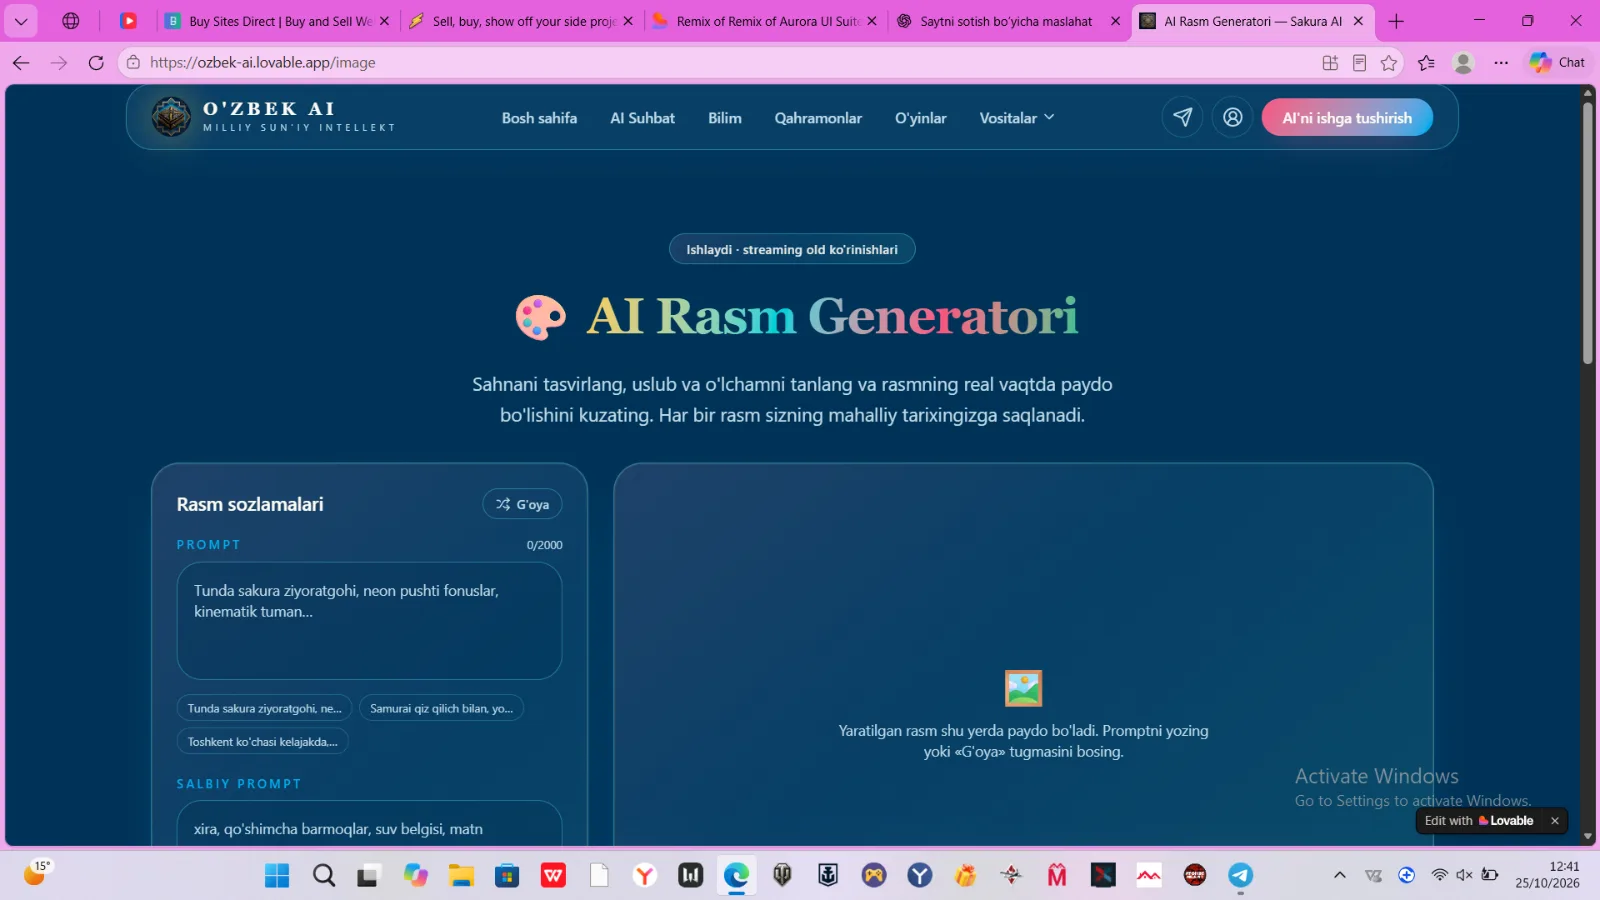Image resolution: width=1600 pixels, height=900 pixels.
Task: Select the Samurai qiz qilich suggestion chip
Action: pos(441,708)
